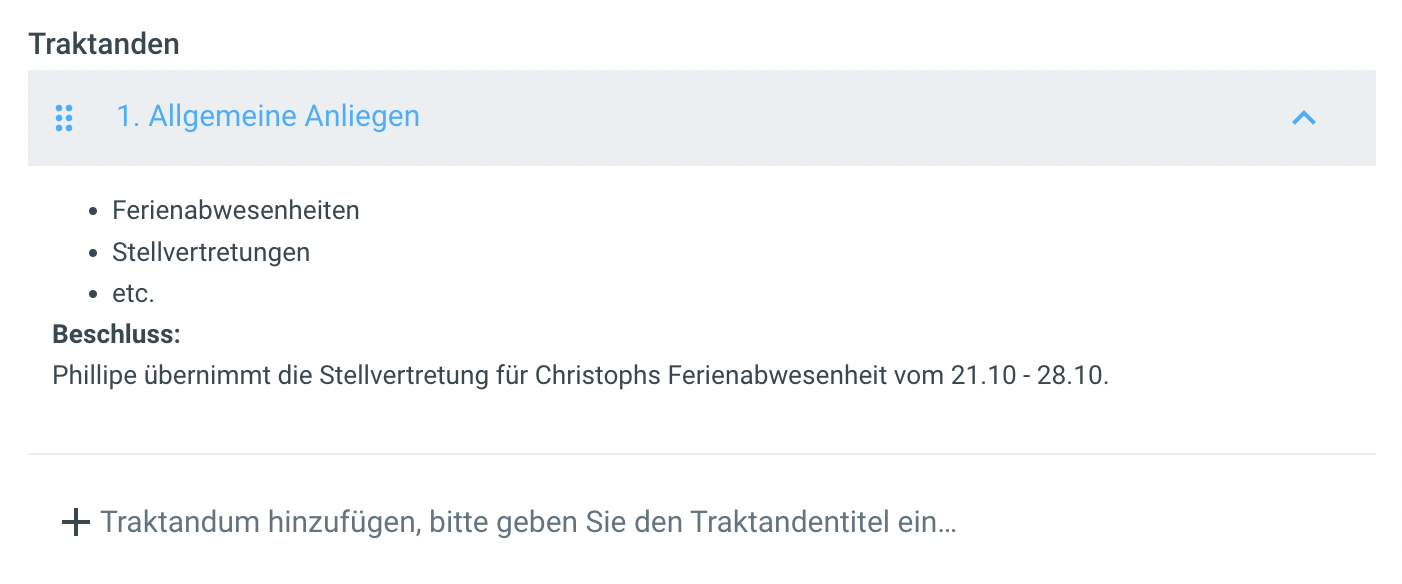Open the "1. Allgemeine Anliegen" title

(268, 117)
